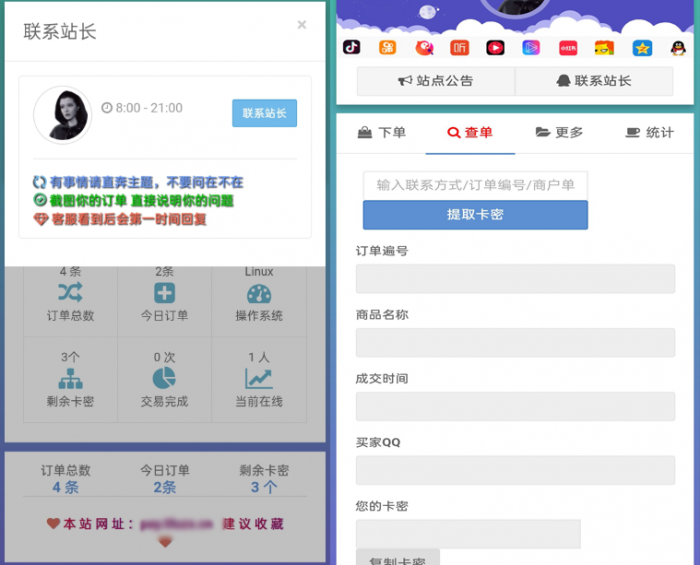
Task: Select the 查单 tab
Action: click(470, 132)
